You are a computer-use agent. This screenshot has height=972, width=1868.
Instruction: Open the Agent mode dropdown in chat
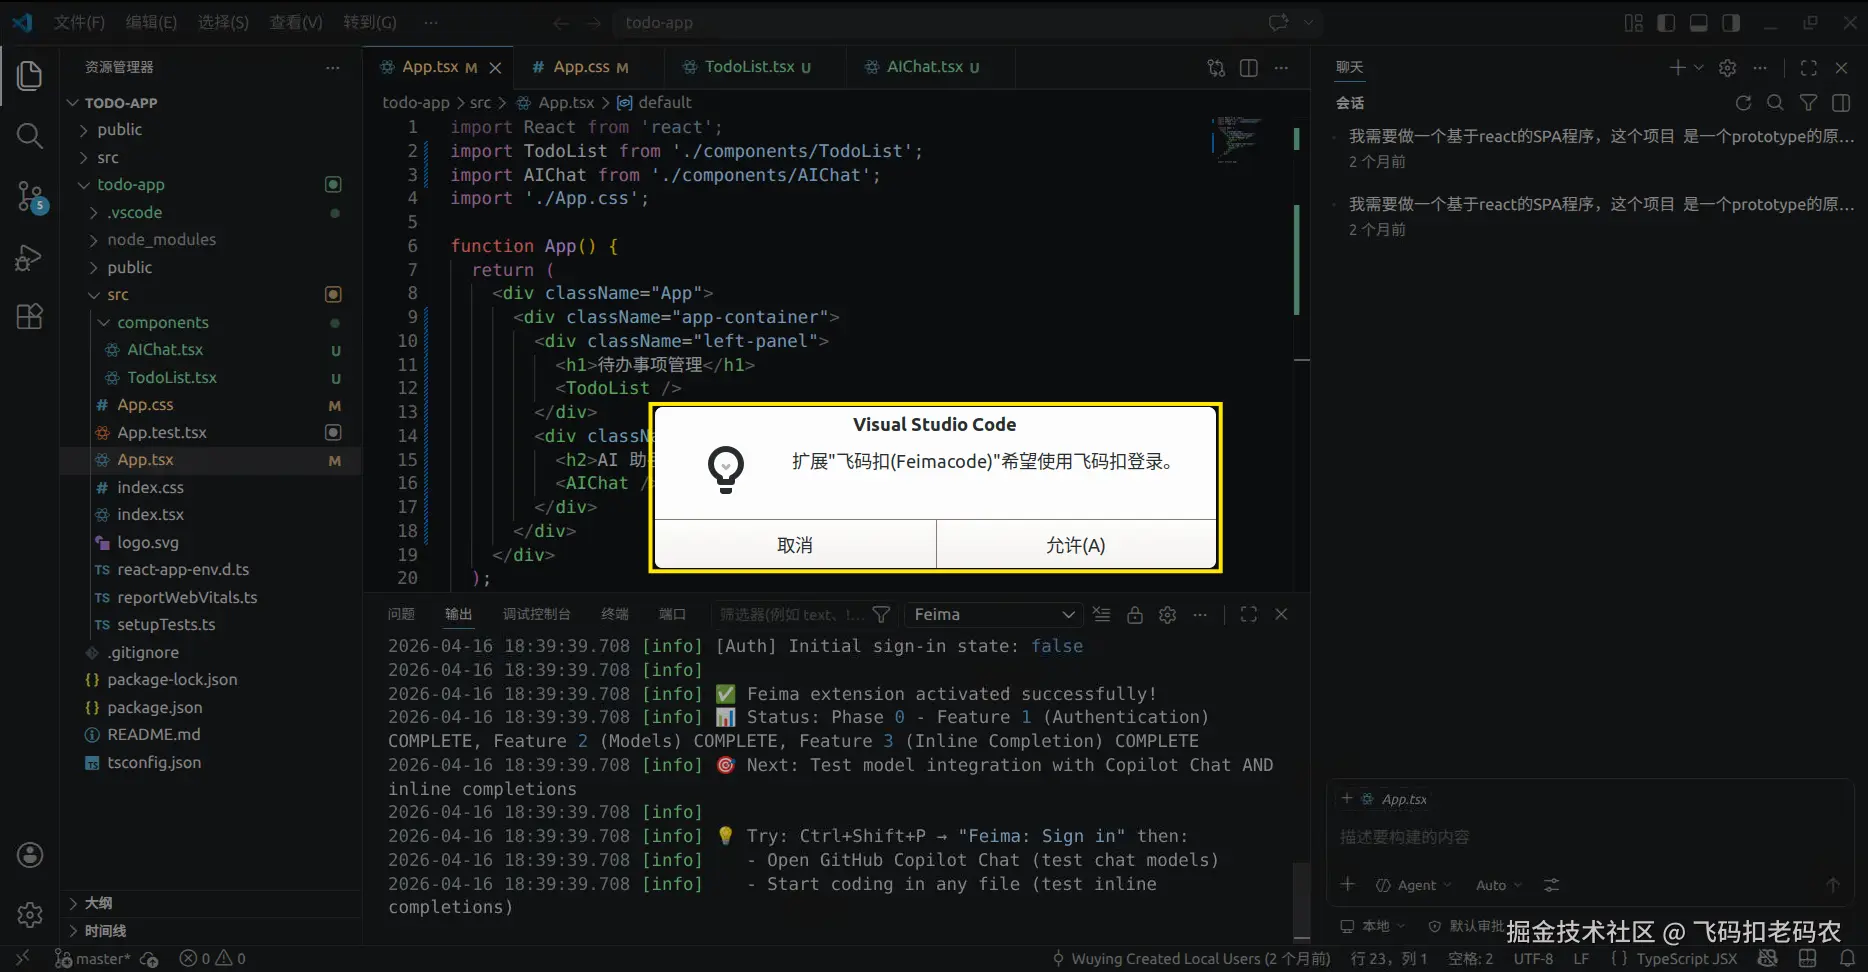1414,885
